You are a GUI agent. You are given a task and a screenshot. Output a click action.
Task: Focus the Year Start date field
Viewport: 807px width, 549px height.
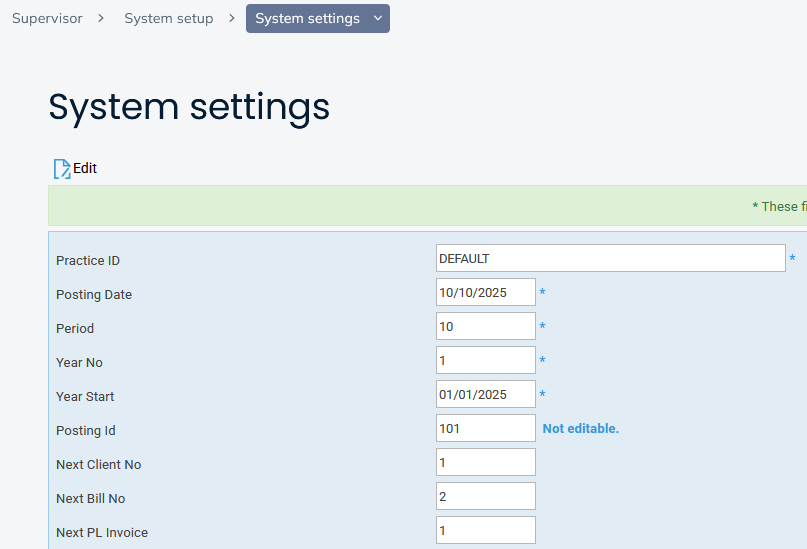[485, 394]
